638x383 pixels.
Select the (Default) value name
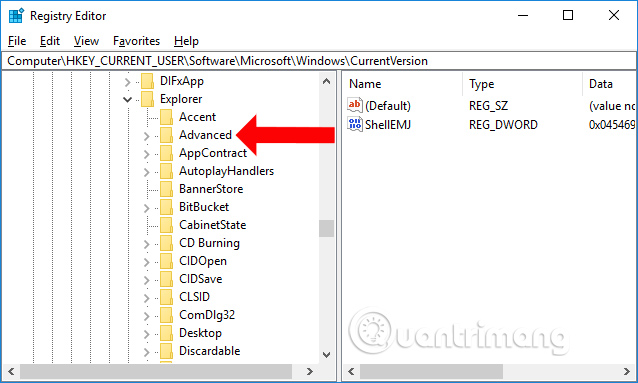tap(388, 106)
